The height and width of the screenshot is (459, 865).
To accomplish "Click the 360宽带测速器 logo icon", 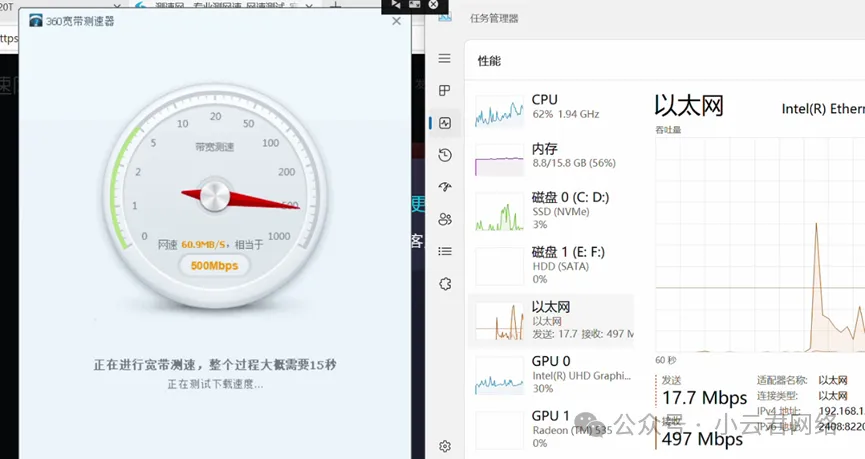I will click(x=36, y=21).
